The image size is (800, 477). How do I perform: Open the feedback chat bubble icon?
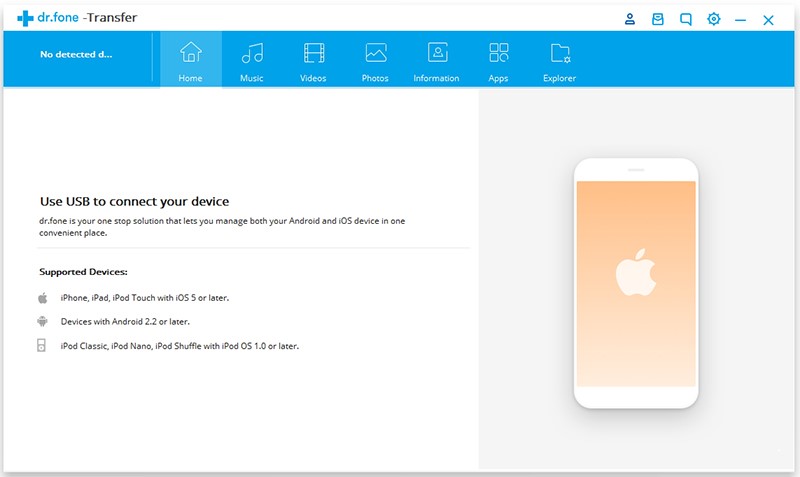coord(686,19)
